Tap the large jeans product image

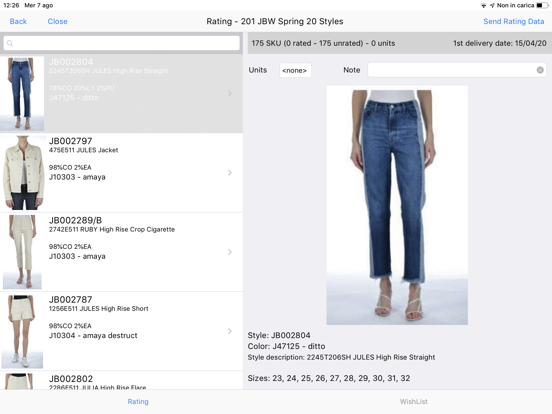click(397, 205)
